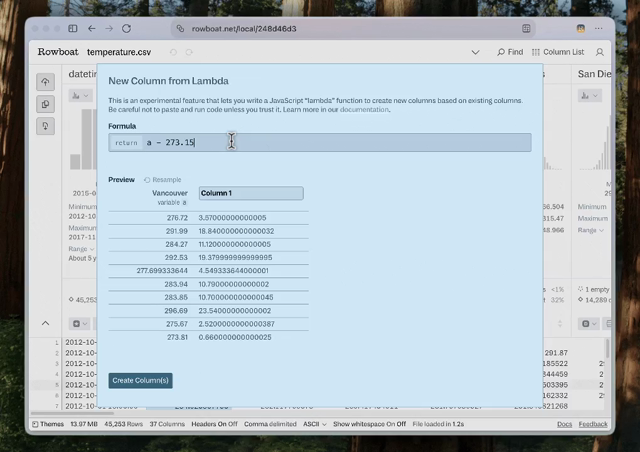The height and width of the screenshot is (452, 640).
Task: Click preview value 277.699333644
Action: tap(162, 271)
